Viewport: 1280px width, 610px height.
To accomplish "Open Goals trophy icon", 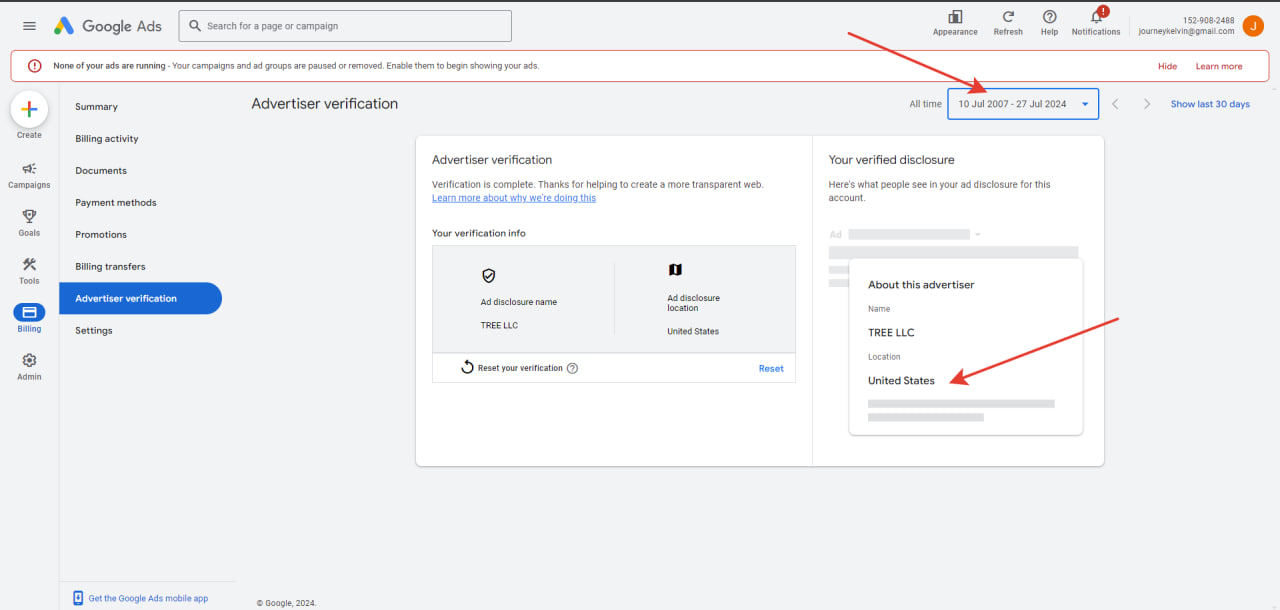I will pos(29,215).
